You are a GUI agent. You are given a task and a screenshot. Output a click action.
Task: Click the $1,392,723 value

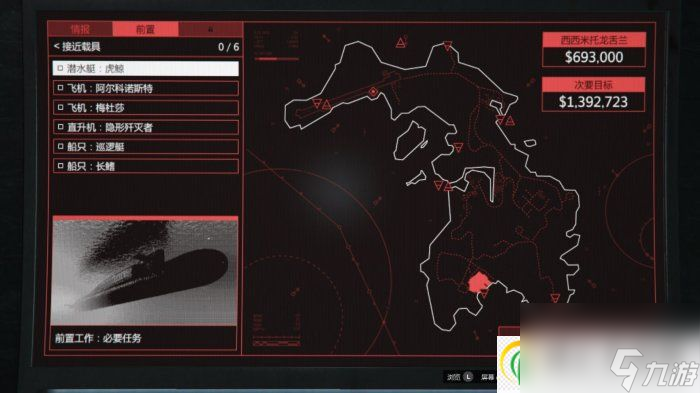593,102
